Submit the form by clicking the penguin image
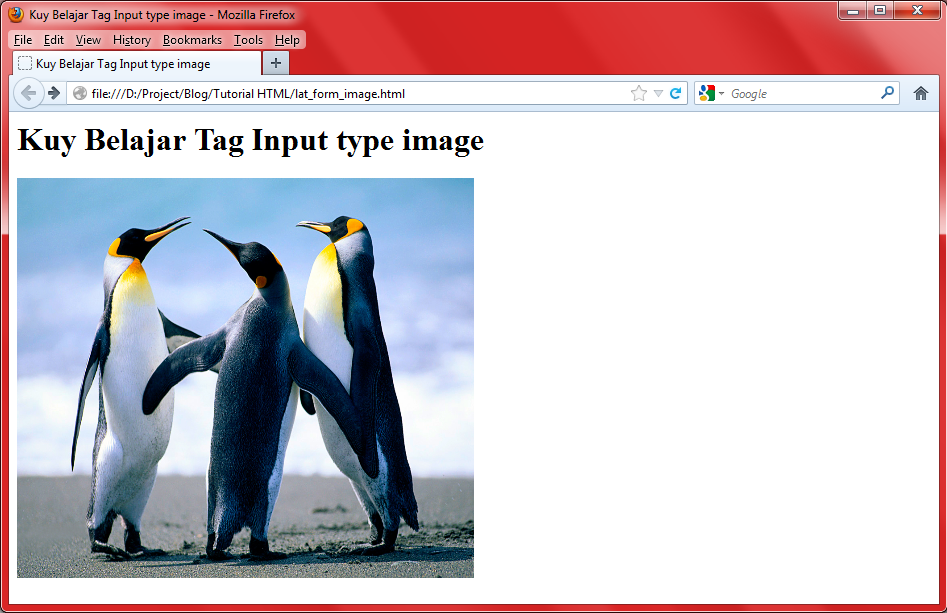Image resolution: width=947 pixels, height=613 pixels. click(x=245, y=377)
